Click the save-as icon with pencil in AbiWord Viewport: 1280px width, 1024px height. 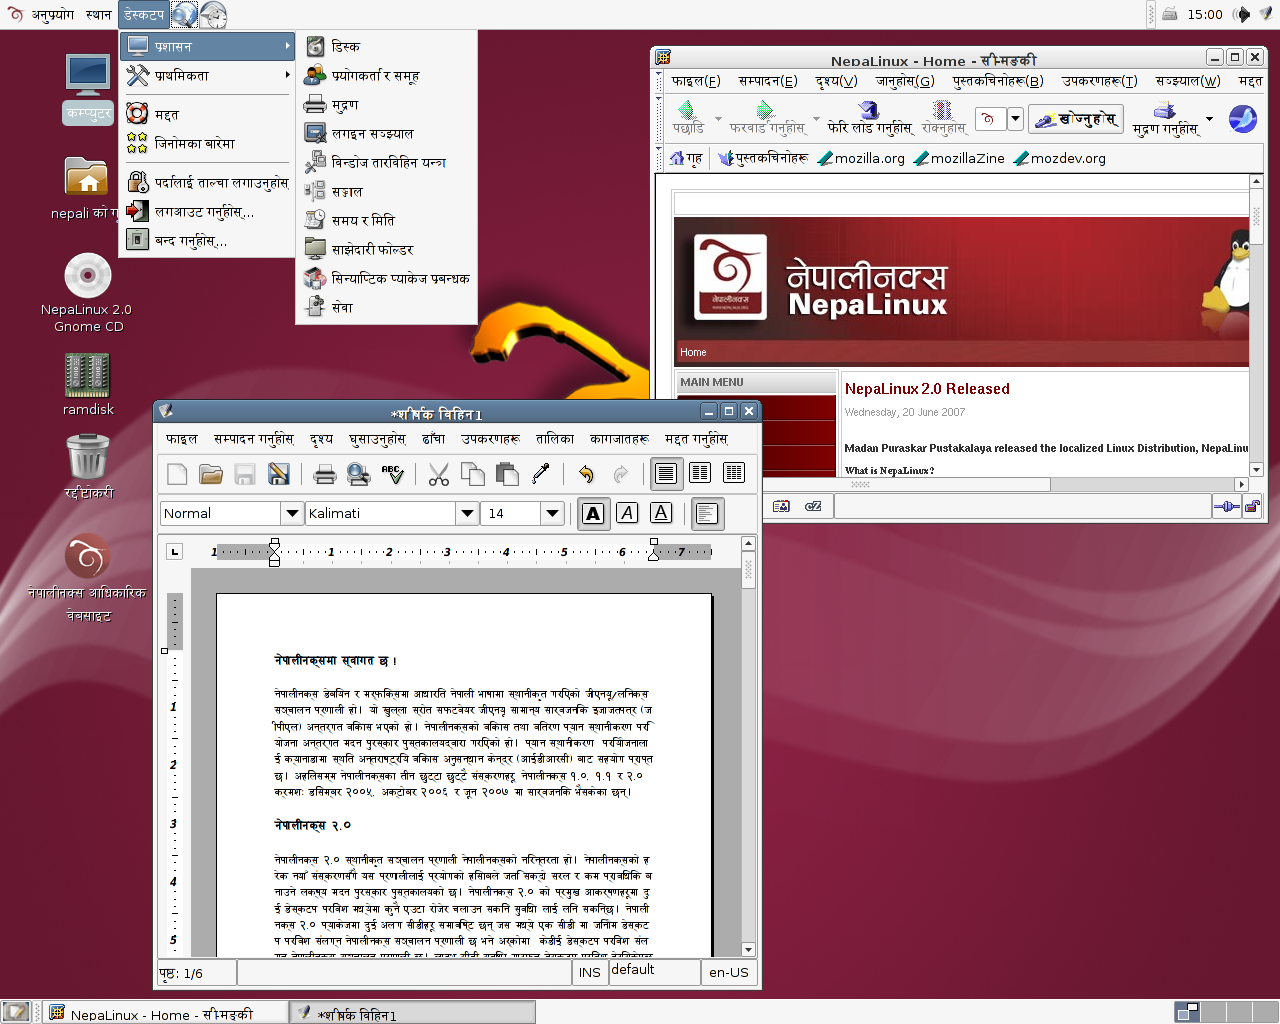[279, 474]
